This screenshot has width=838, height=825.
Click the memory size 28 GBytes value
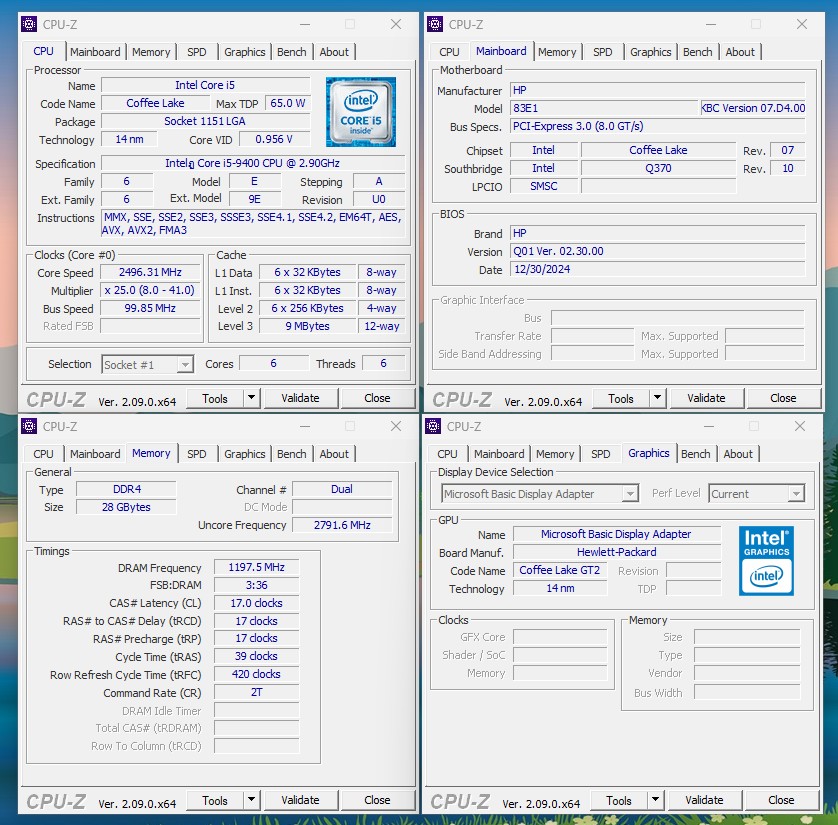(x=126, y=507)
